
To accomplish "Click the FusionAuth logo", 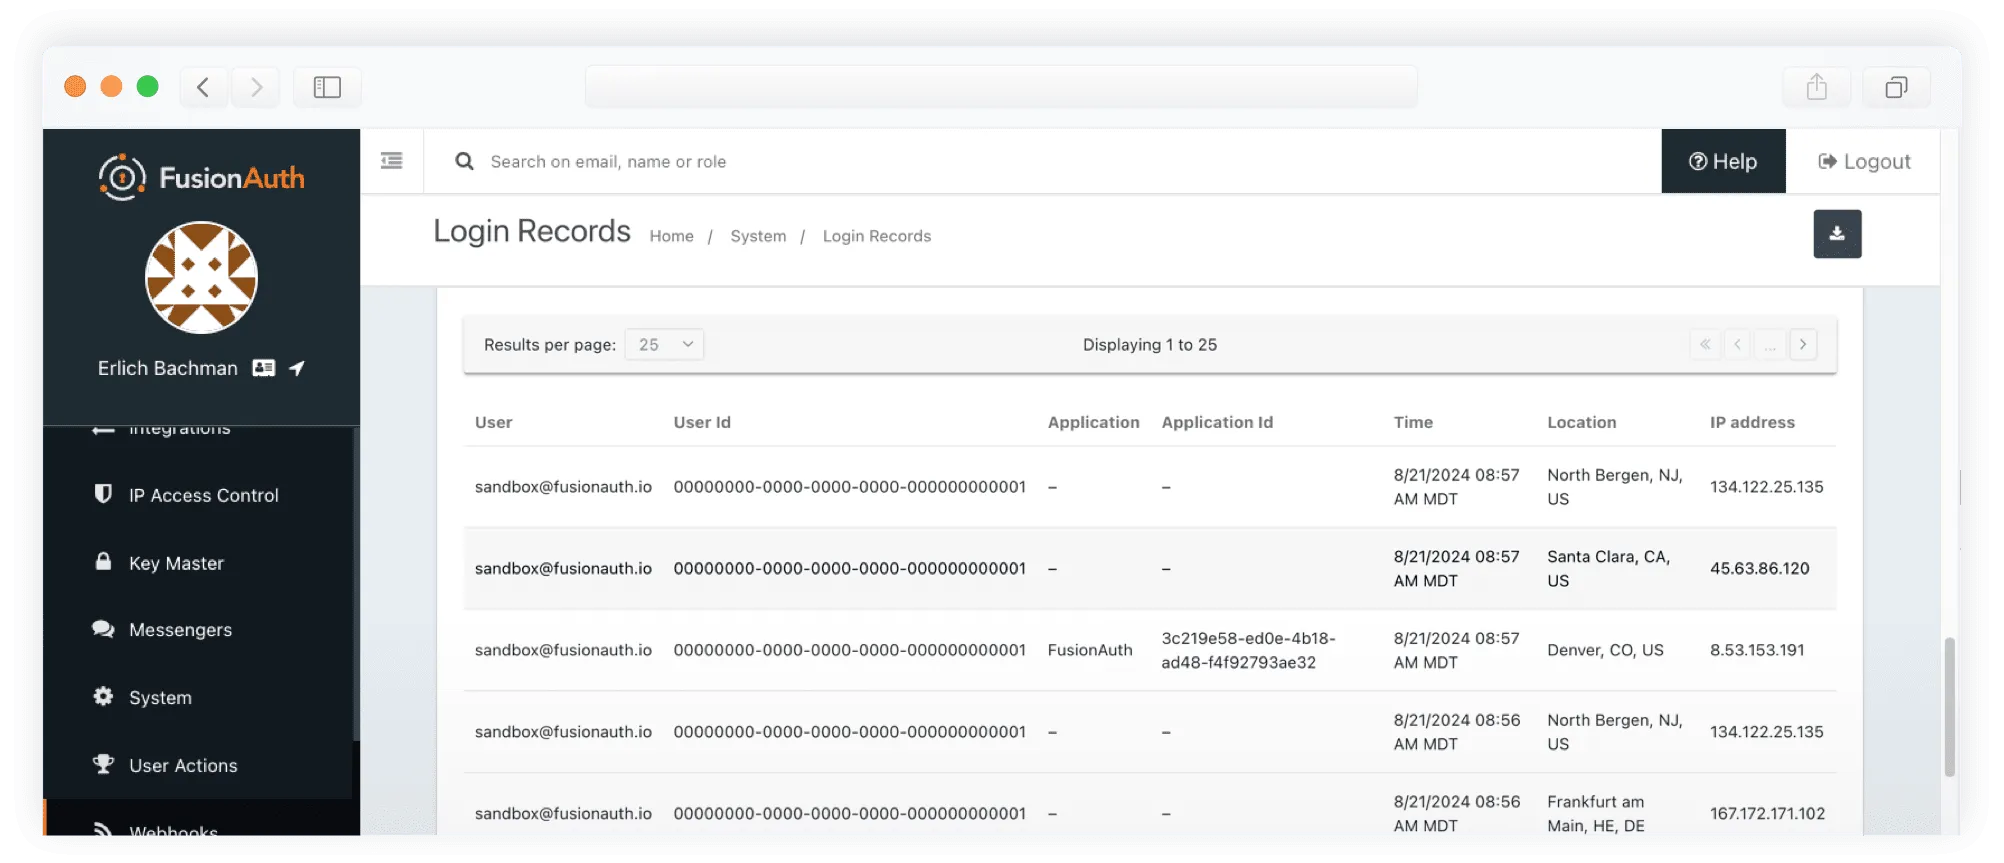I will click(x=201, y=177).
